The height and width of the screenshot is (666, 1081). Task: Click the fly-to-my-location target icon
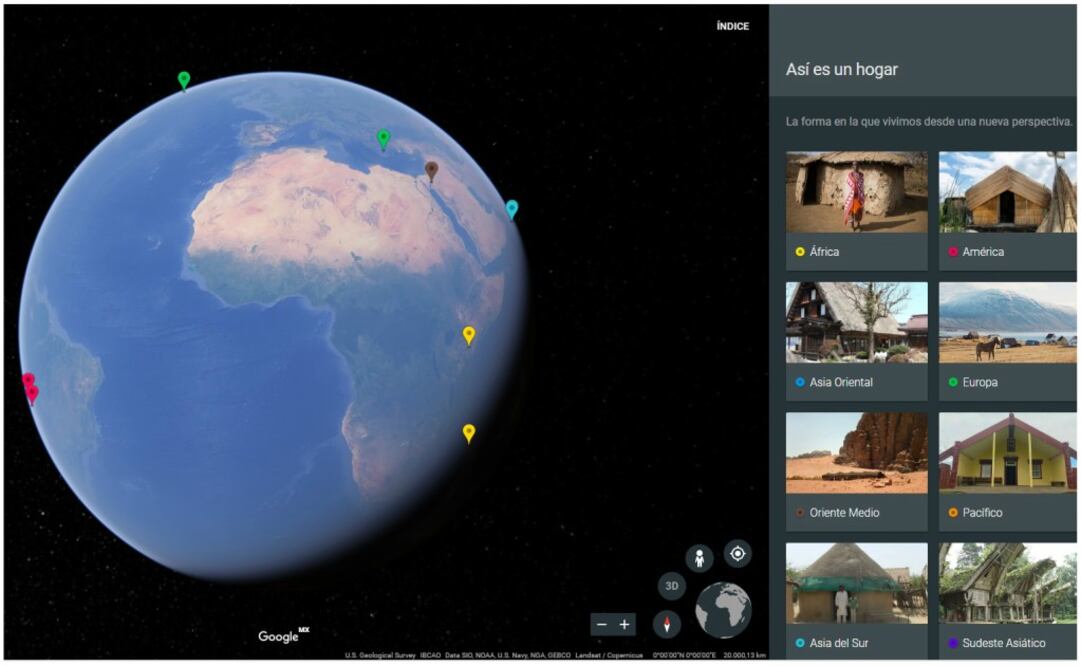tap(737, 553)
